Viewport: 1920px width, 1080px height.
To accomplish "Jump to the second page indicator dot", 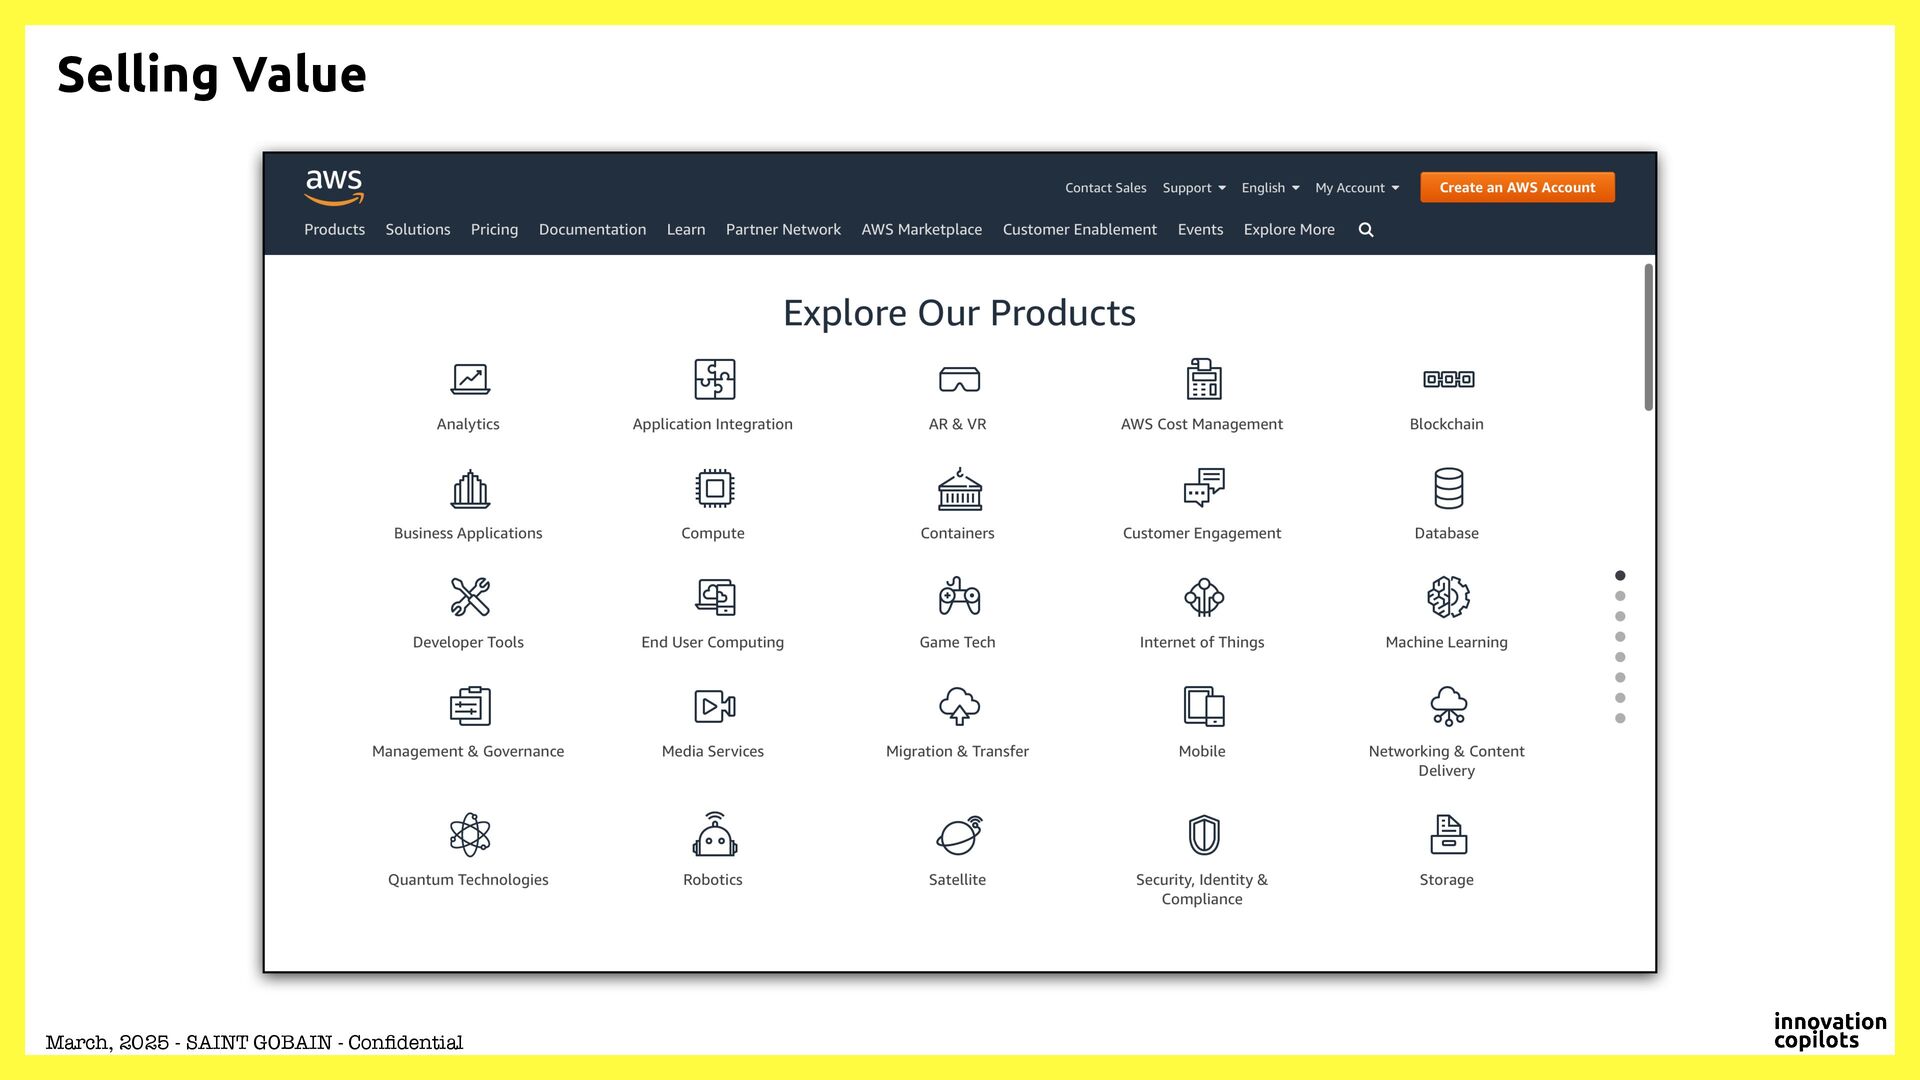I will [x=1620, y=596].
